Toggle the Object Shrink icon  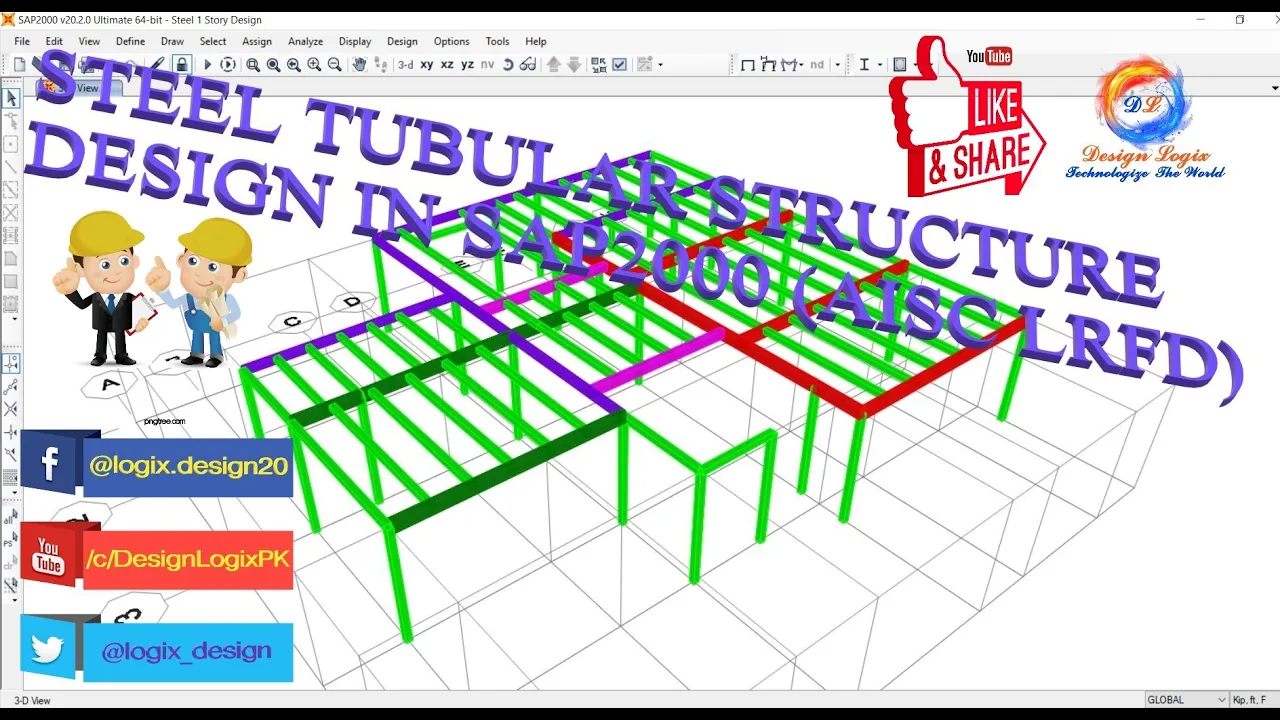[x=599, y=65]
